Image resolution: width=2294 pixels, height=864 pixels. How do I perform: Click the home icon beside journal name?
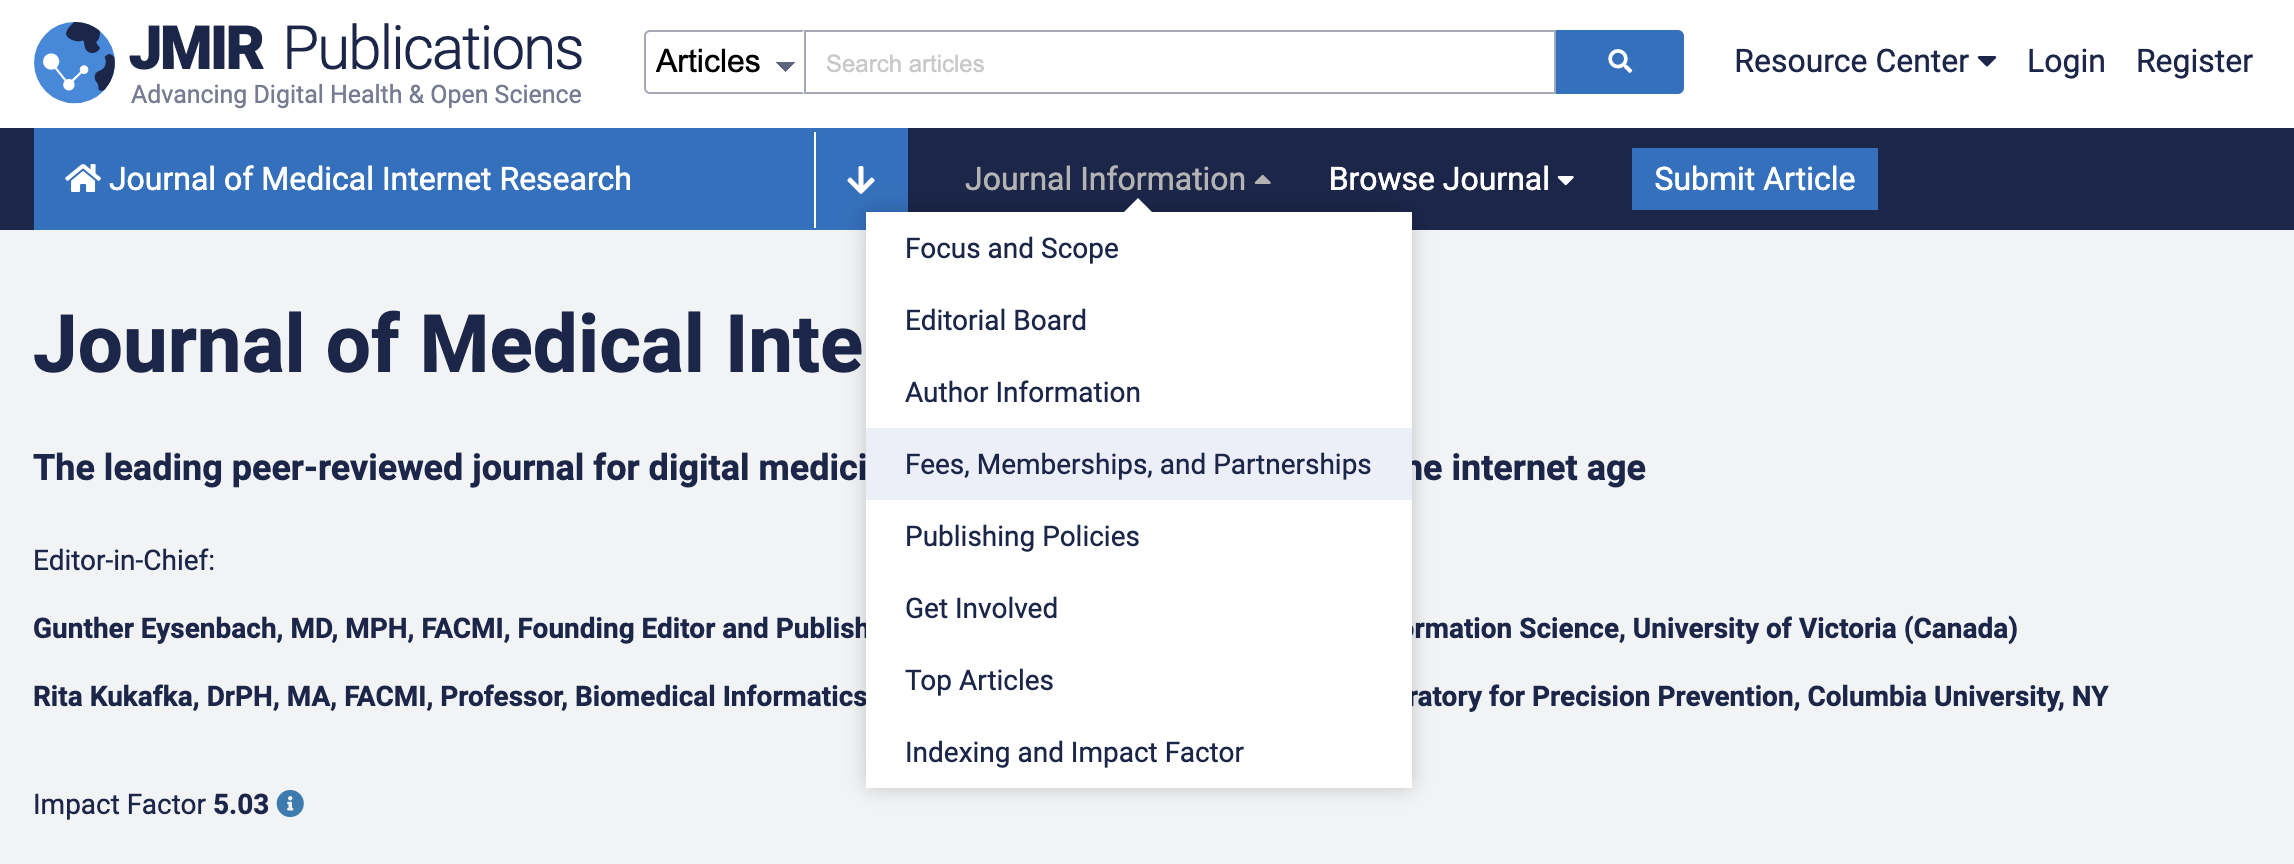coord(83,179)
